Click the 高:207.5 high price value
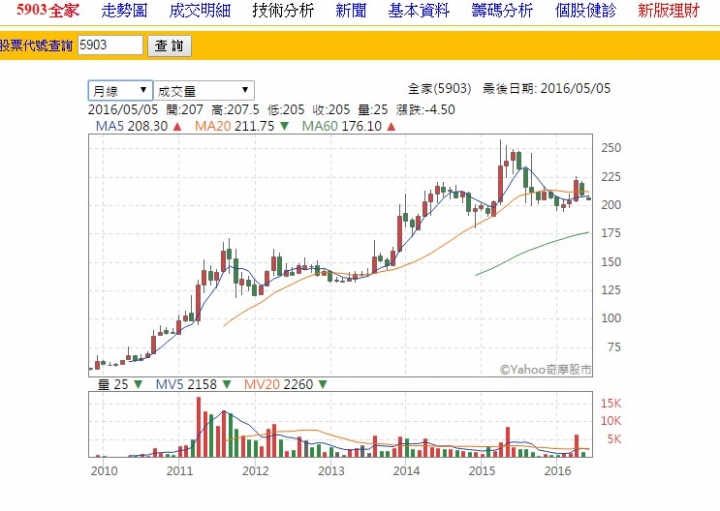Viewport: 720px width, 511px height. tap(235, 110)
